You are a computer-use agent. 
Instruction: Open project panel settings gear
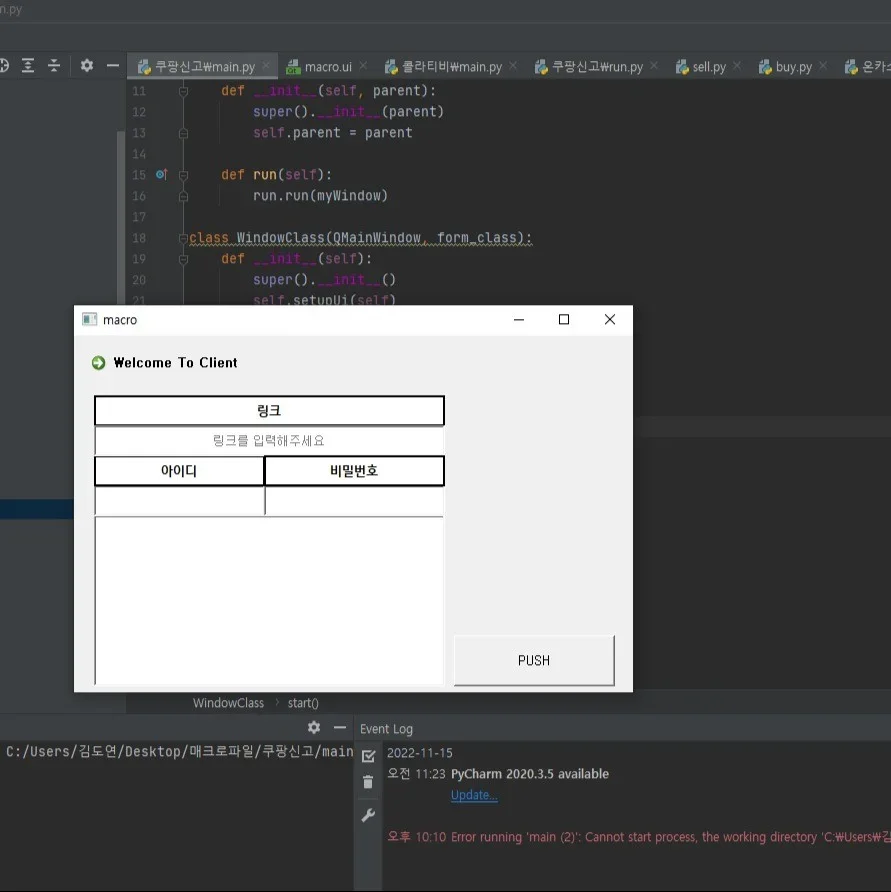click(86, 65)
